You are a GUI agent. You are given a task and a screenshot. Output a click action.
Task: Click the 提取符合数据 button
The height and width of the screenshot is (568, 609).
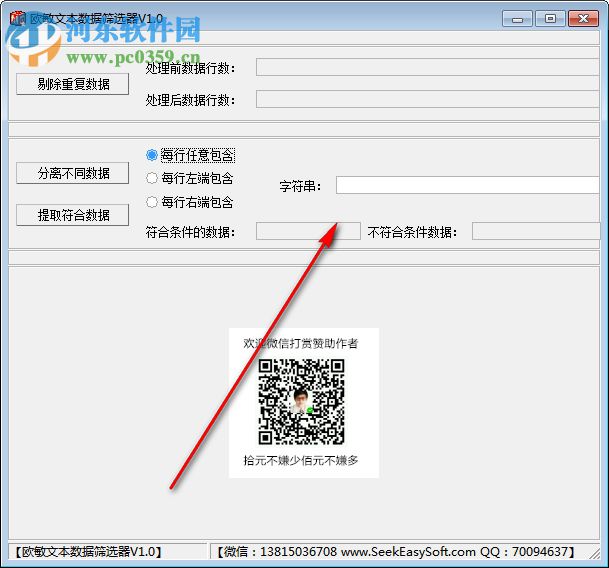pyautogui.click(x=73, y=215)
